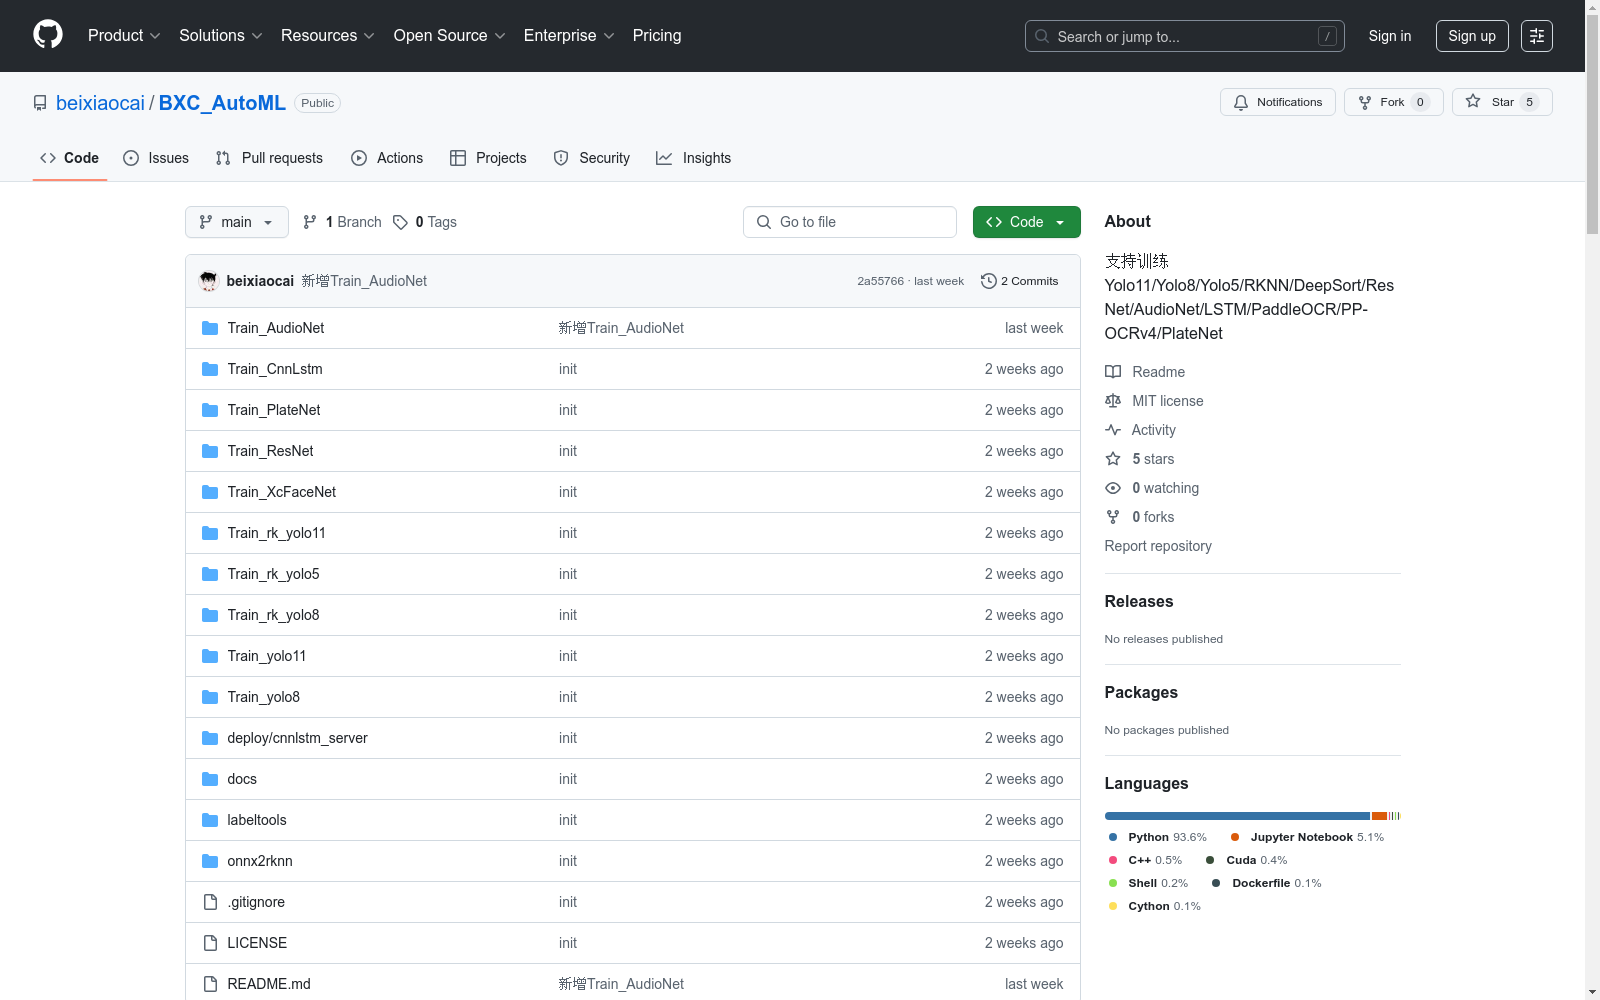Click the README.md file icon
The image size is (1600, 1000).
(x=210, y=984)
